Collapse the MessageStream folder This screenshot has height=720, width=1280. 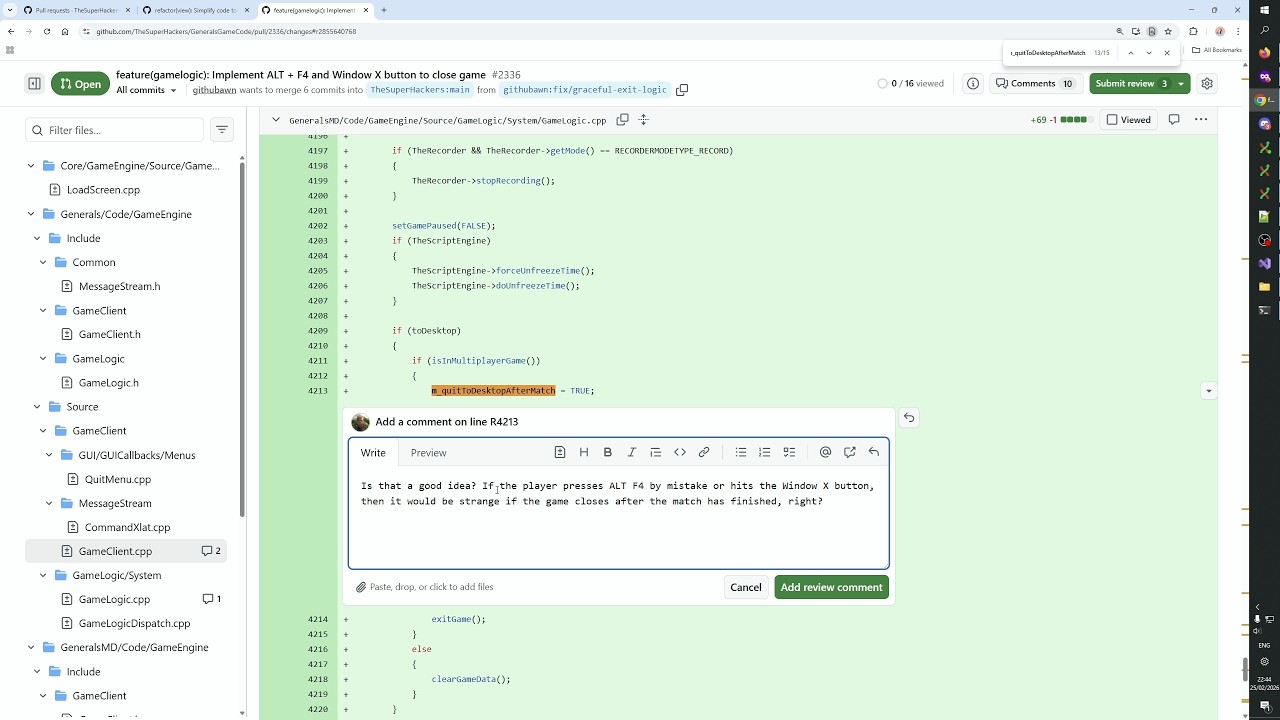49,503
